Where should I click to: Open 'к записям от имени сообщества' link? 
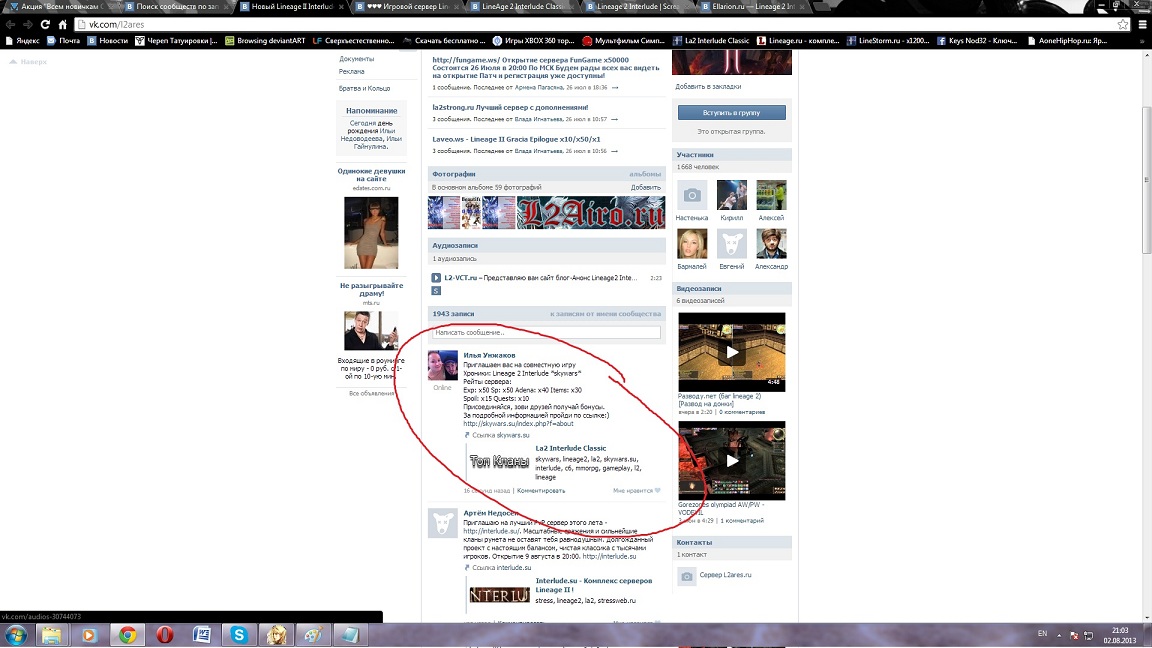coord(605,314)
